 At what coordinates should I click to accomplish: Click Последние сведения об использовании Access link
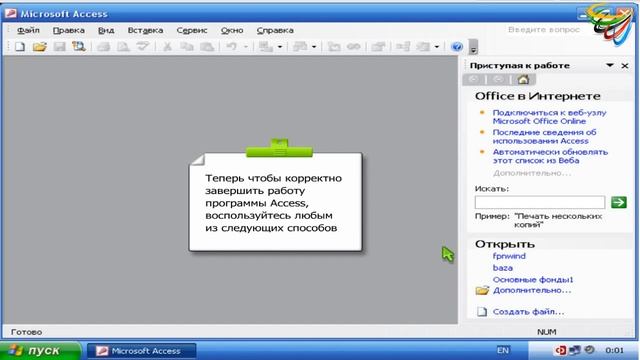pyautogui.click(x=544, y=136)
